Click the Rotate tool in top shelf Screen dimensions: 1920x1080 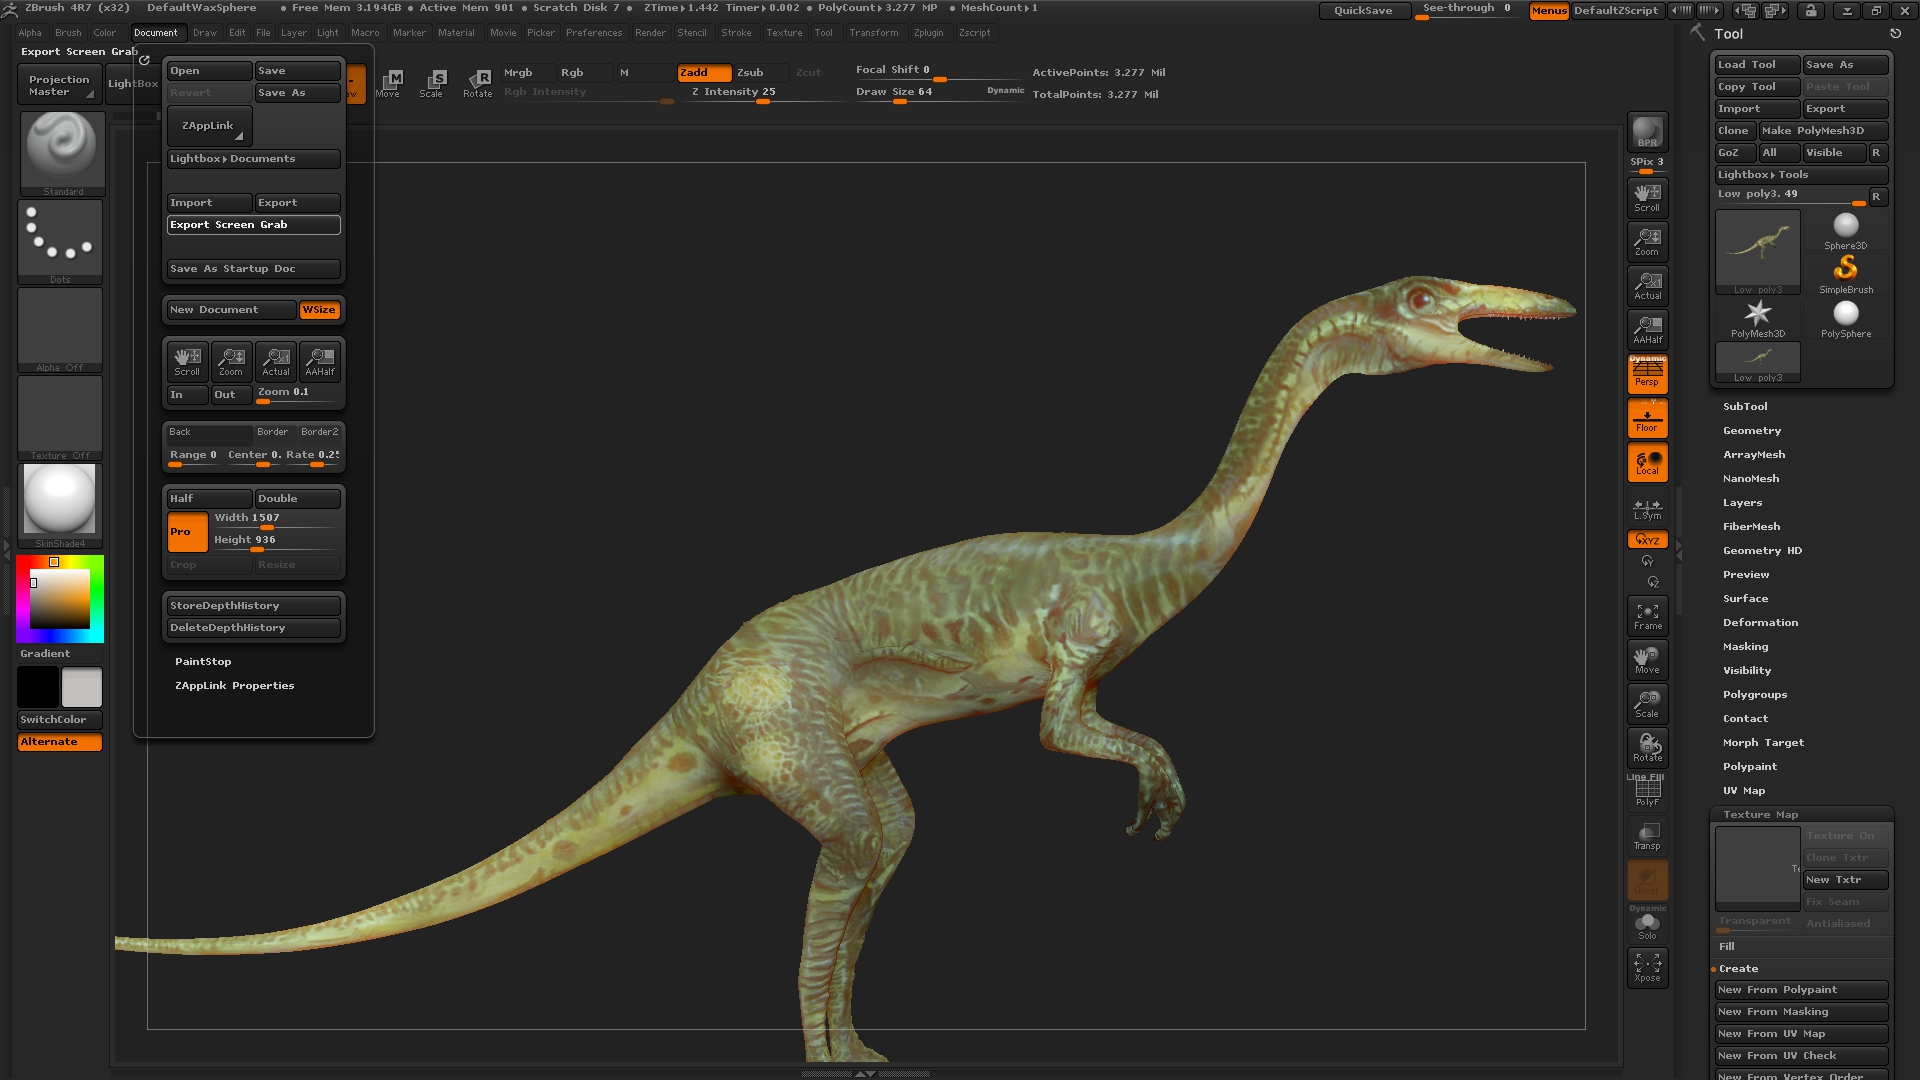[478, 83]
